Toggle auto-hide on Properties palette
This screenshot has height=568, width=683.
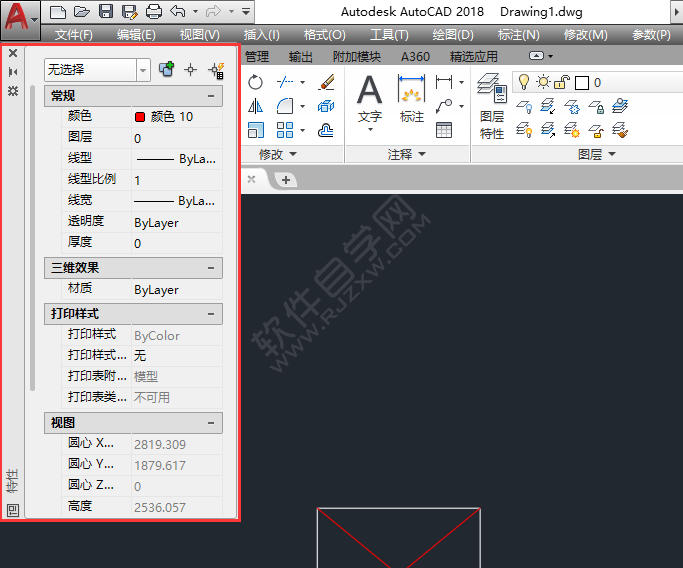(x=13, y=72)
